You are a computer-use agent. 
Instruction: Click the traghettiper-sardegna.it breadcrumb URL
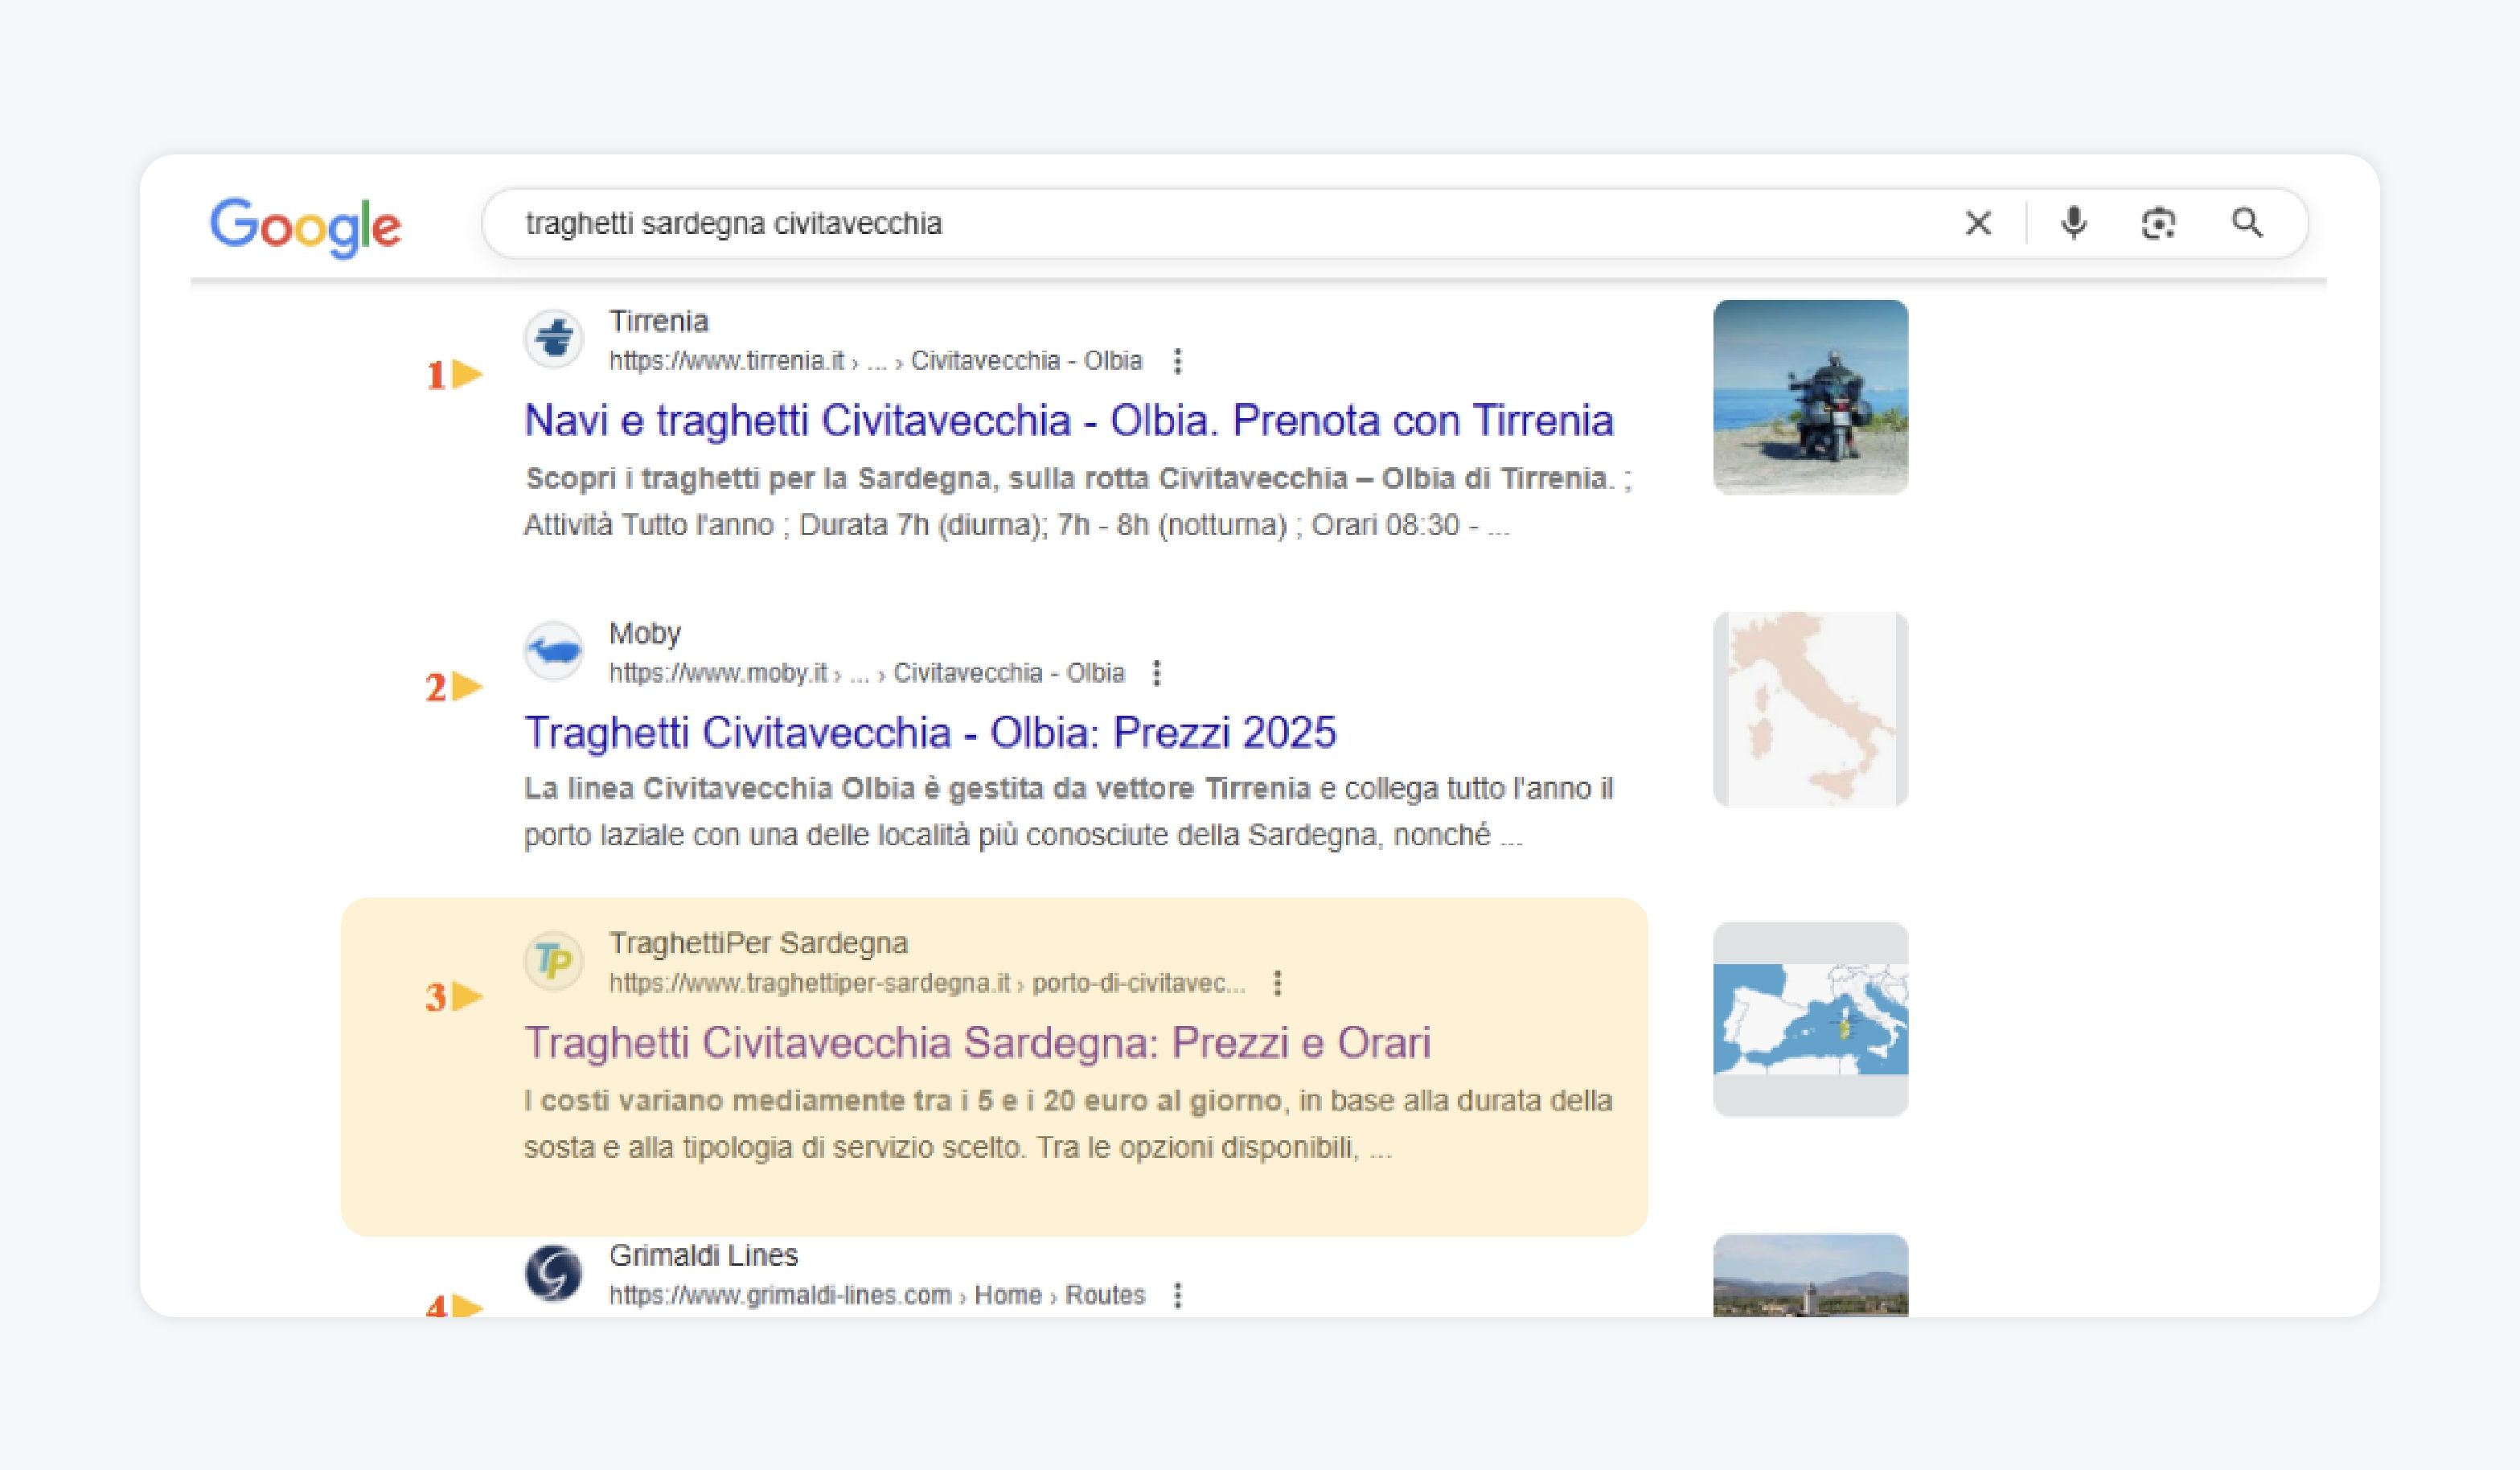tap(927, 983)
